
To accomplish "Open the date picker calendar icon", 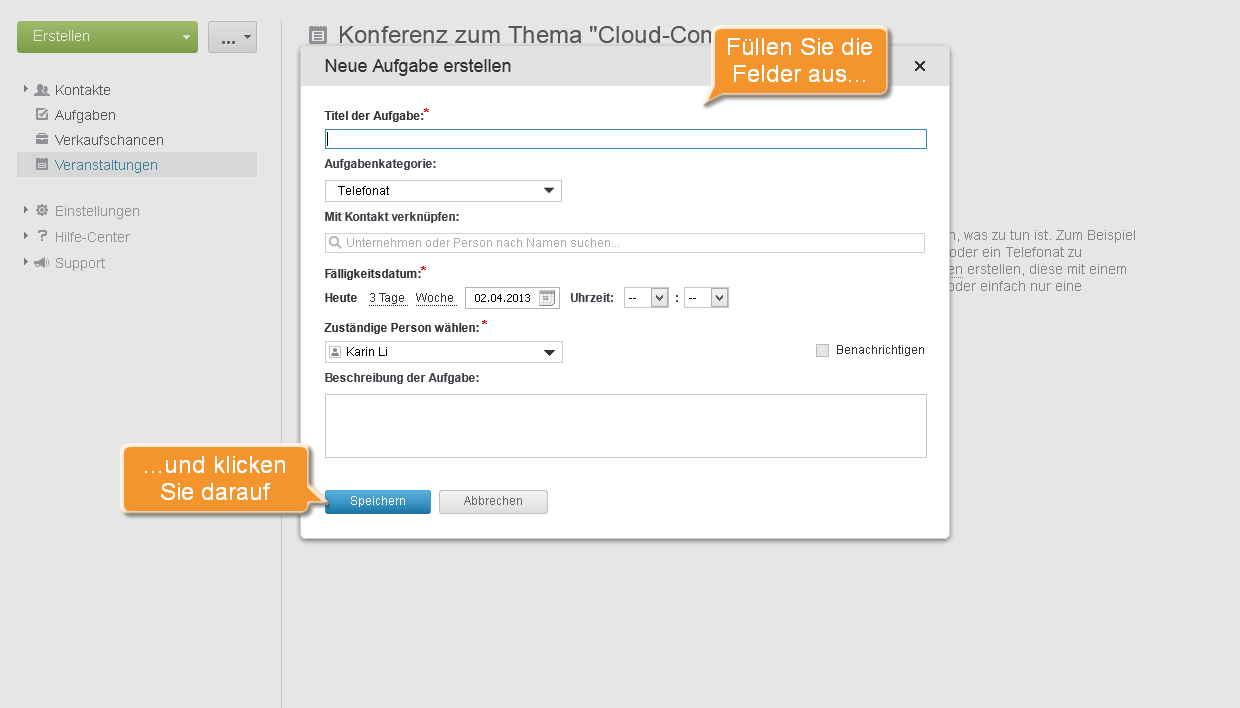I will point(547,297).
